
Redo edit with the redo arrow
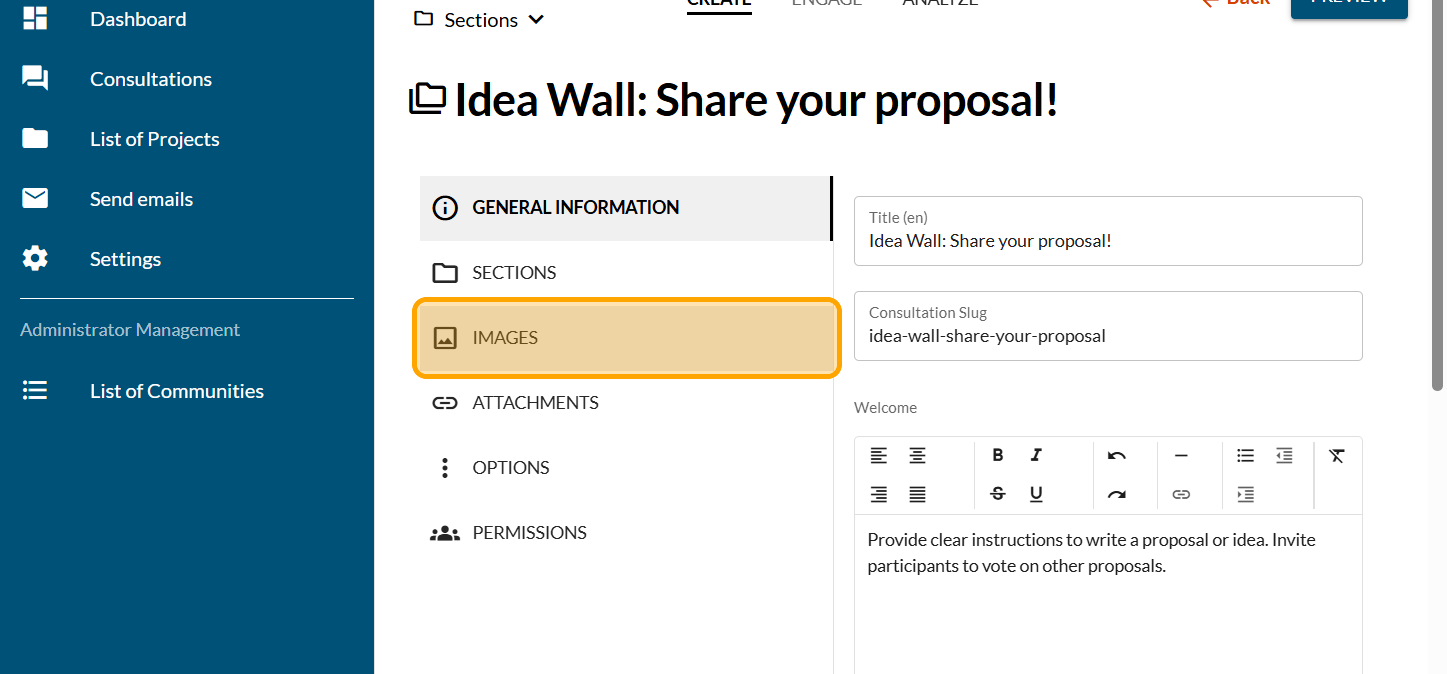pos(1117,494)
